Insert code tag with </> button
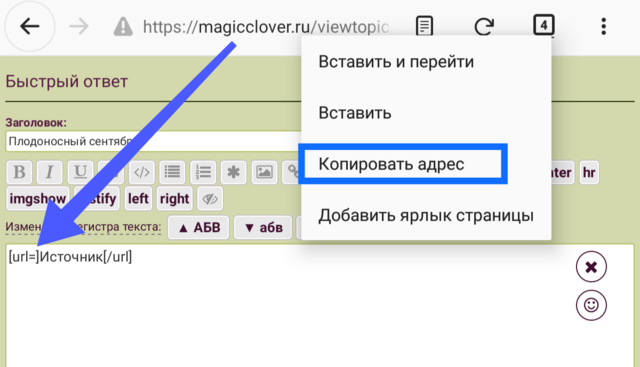Image resolution: width=640 pixels, height=367 pixels. (142, 172)
